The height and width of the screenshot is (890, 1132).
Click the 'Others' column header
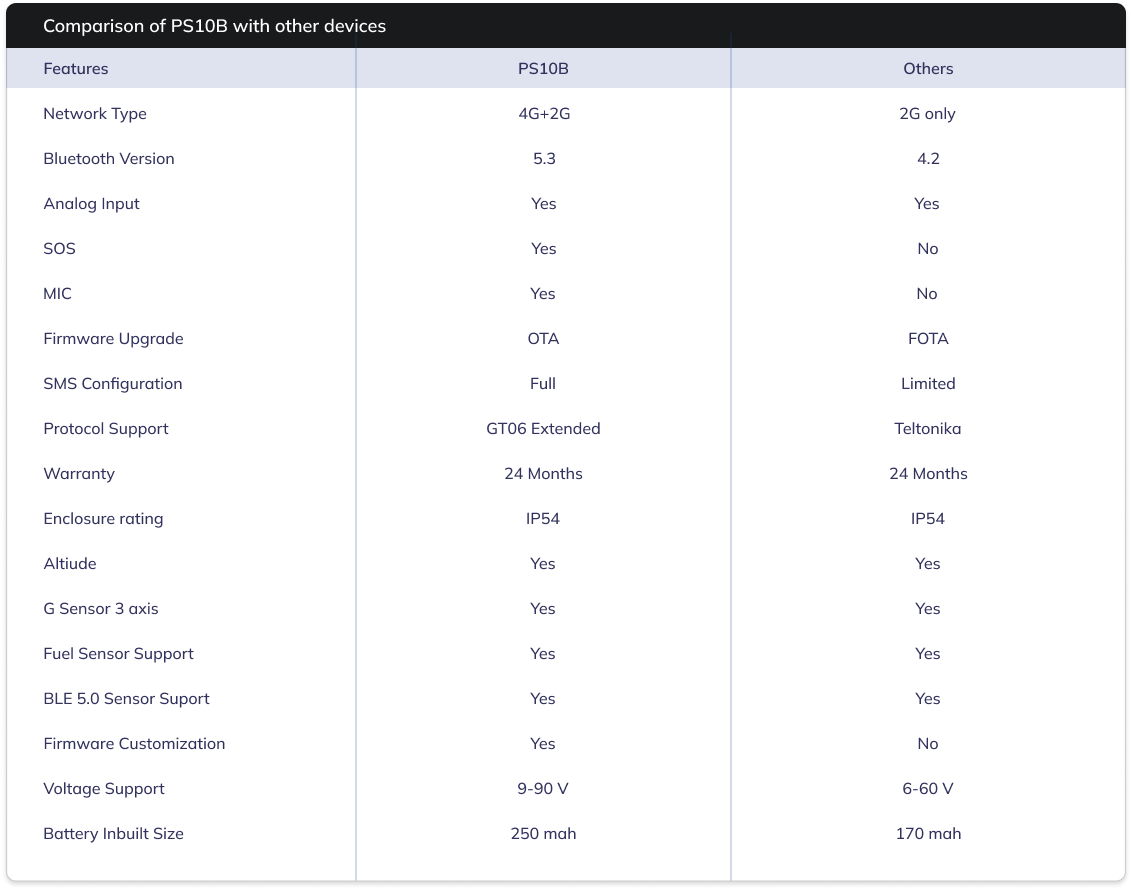coord(928,69)
